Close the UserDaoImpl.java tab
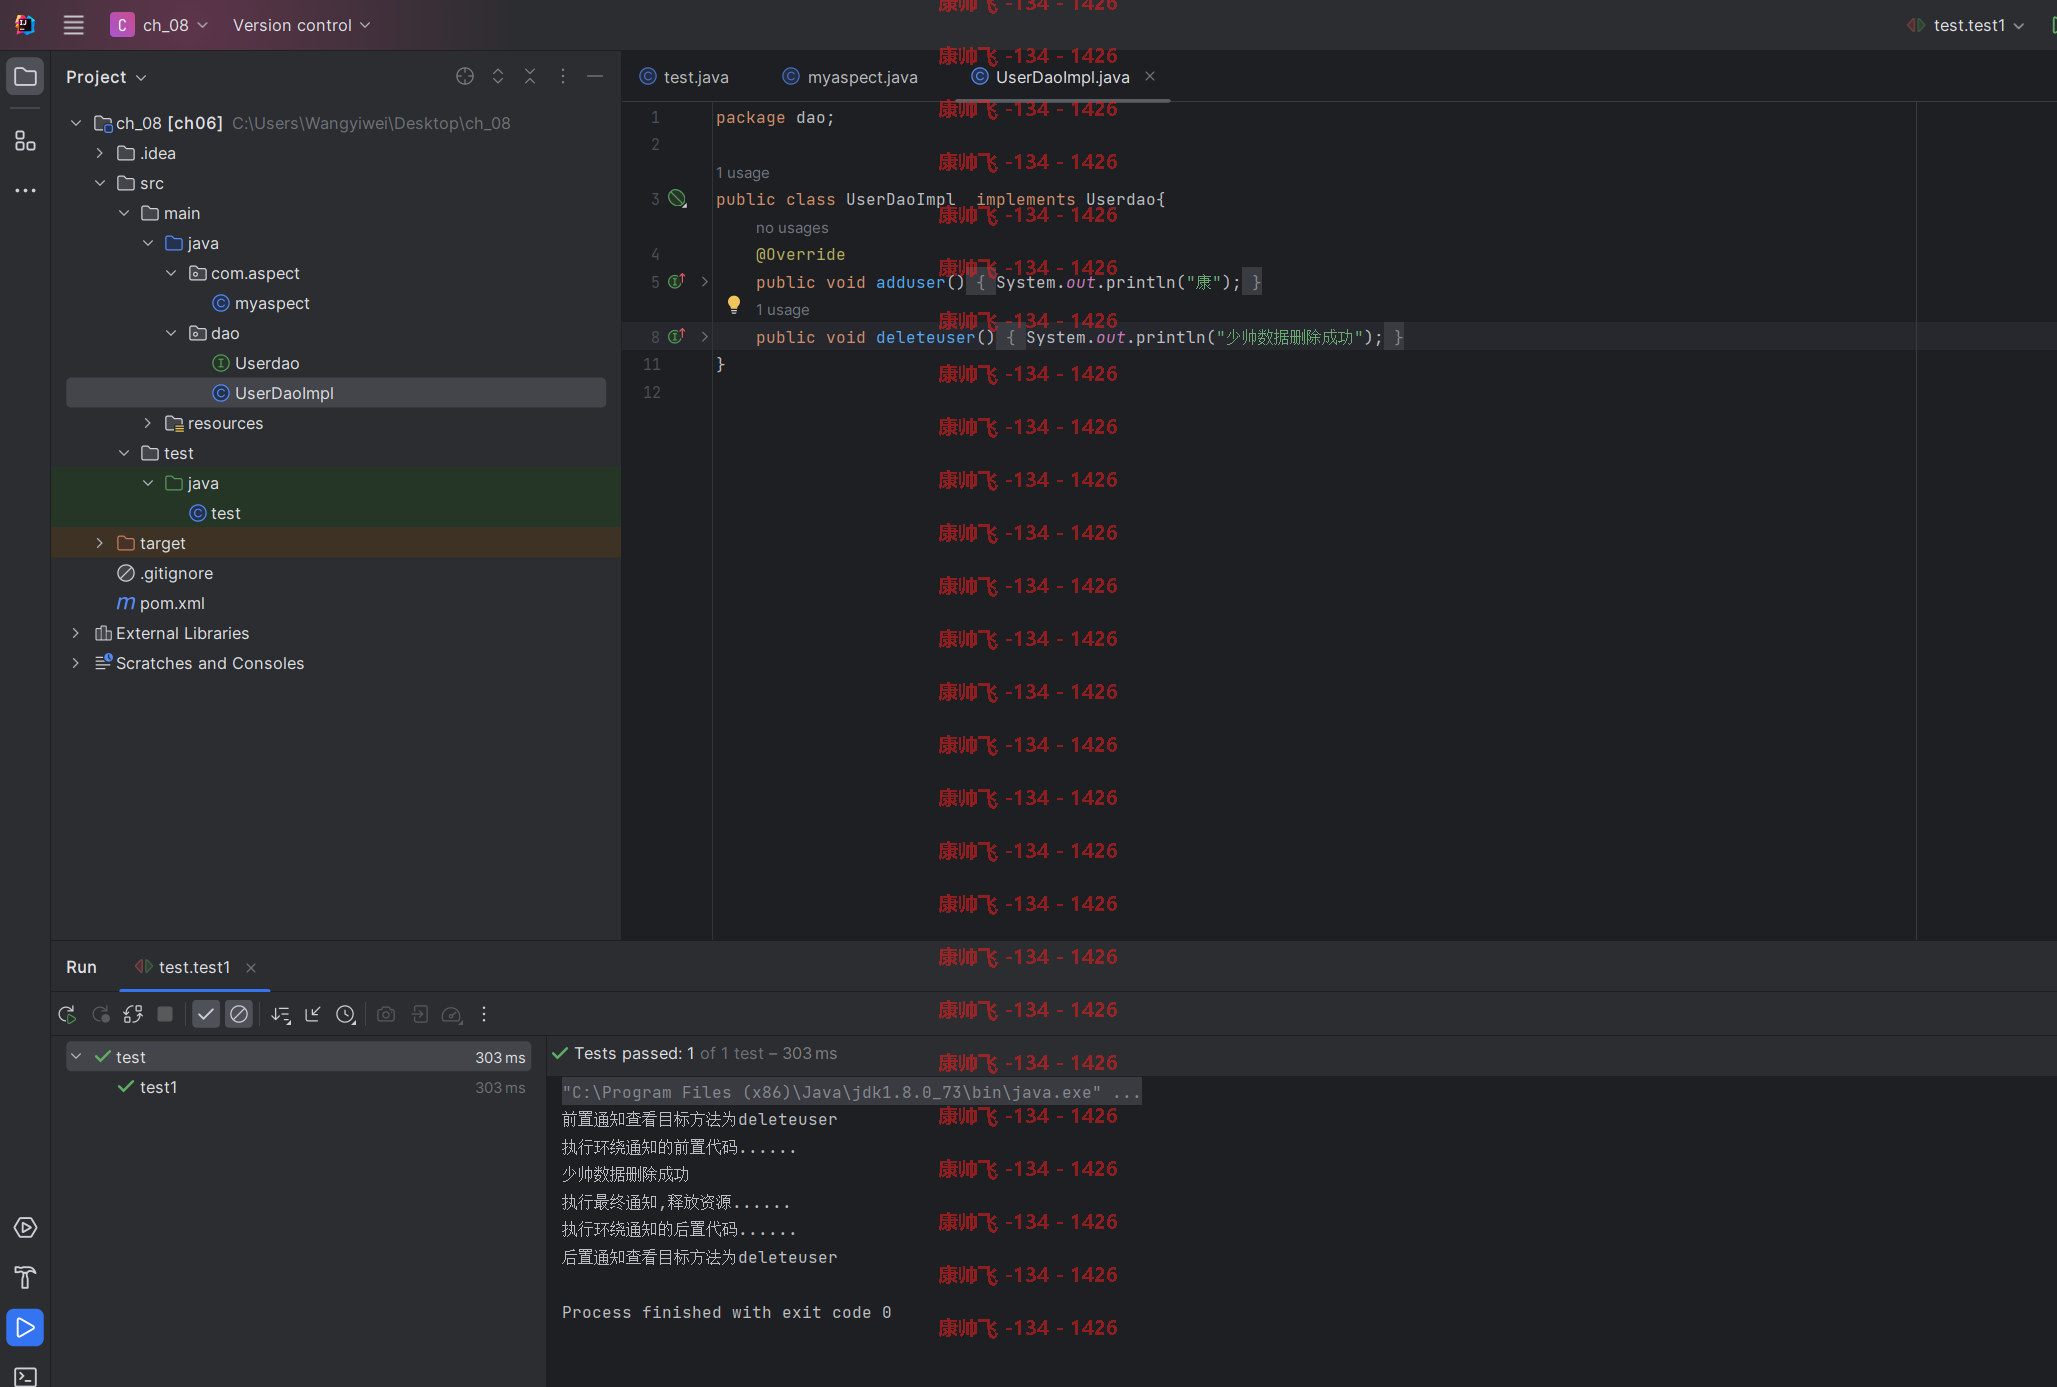Viewport: 2057px width, 1387px height. point(1150,76)
